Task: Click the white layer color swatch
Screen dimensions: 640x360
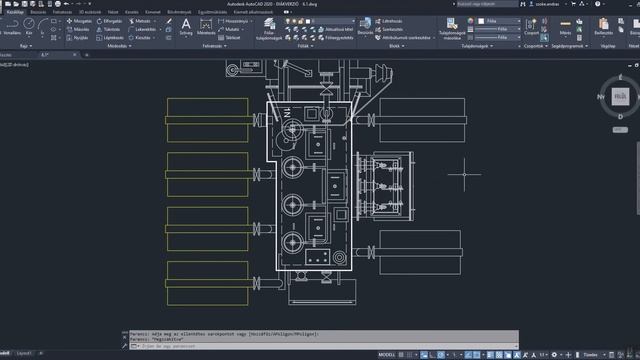Action: [x=308, y=21]
